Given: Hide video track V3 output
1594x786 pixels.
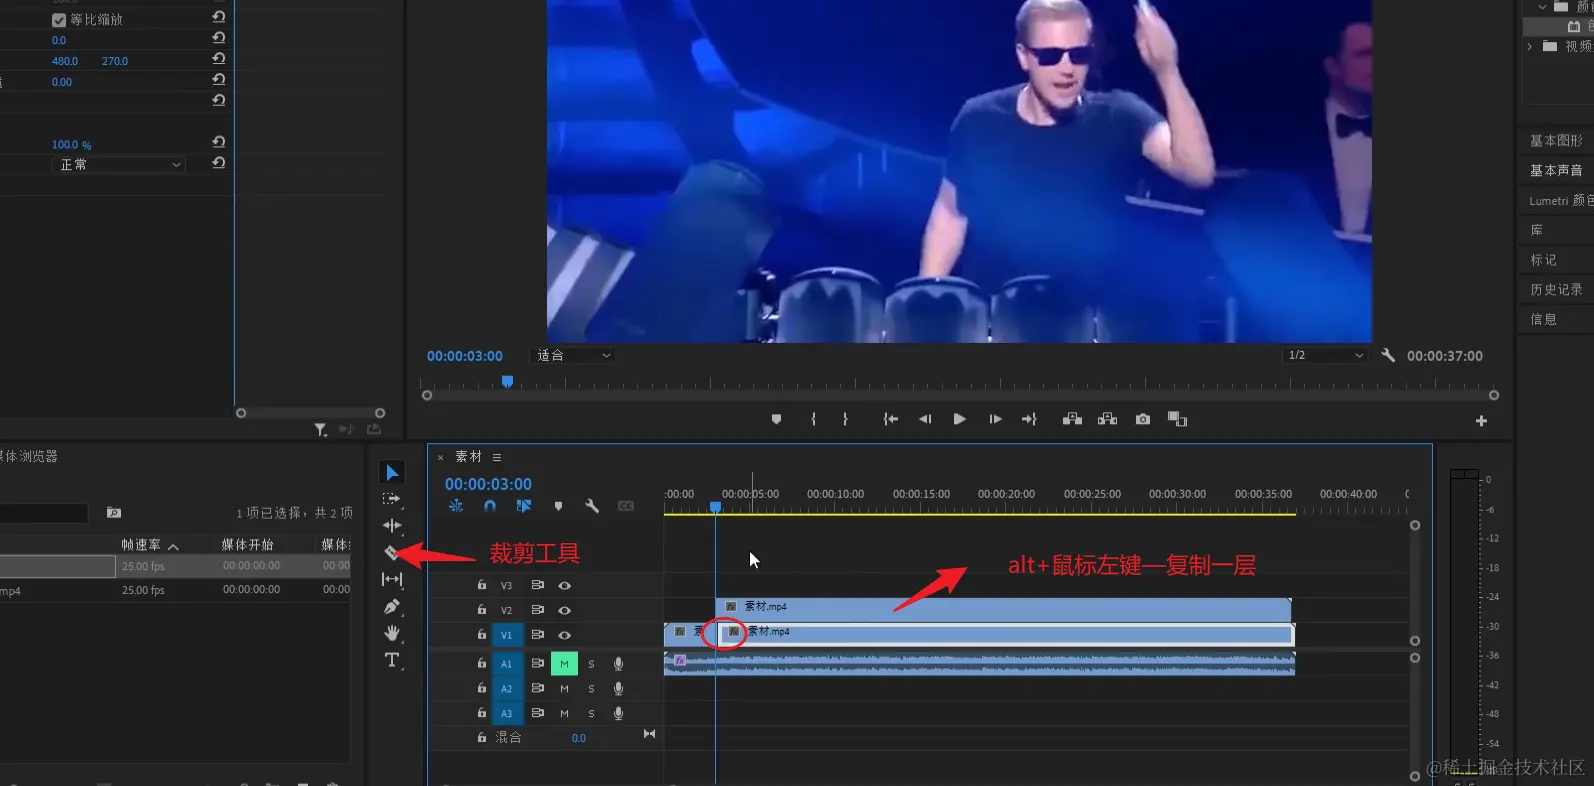Looking at the screenshot, I should pyautogui.click(x=564, y=585).
